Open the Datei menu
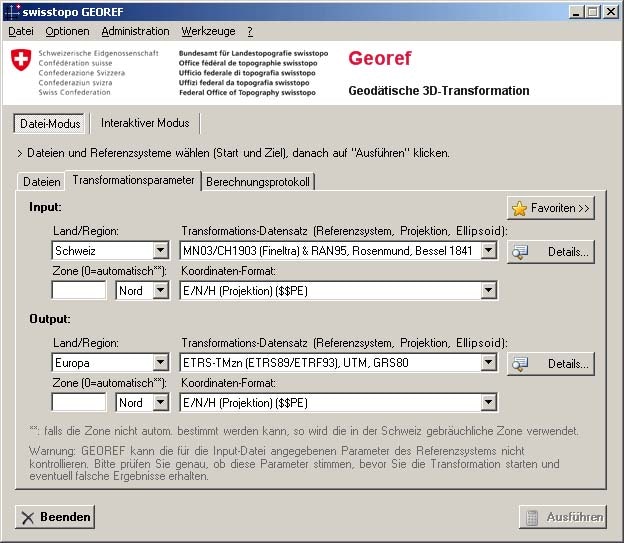 [21, 31]
